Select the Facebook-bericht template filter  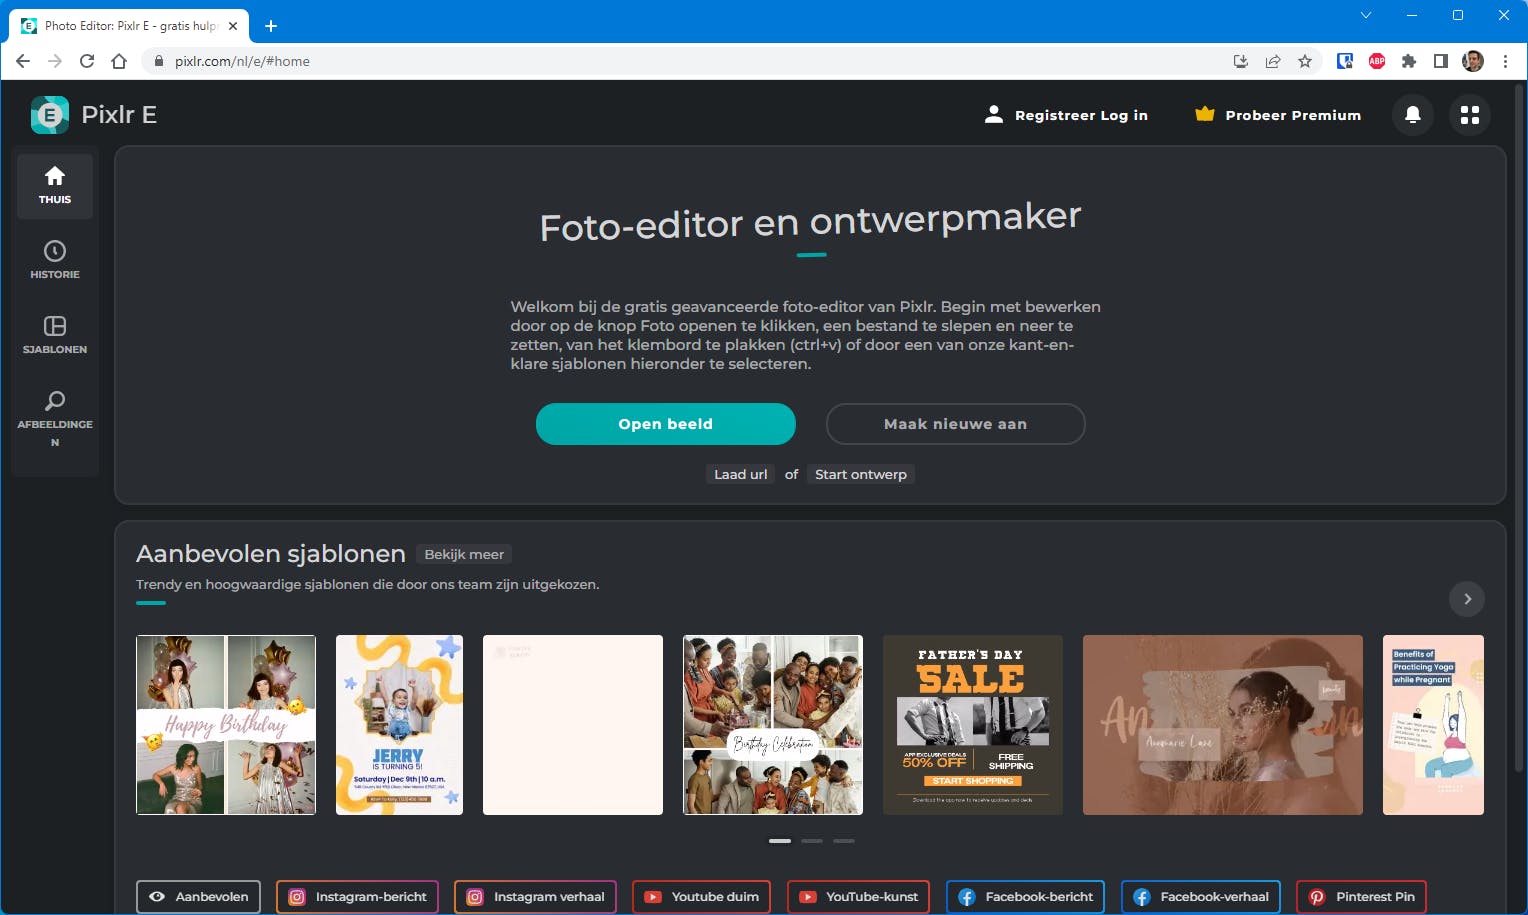[x=1026, y=897]
